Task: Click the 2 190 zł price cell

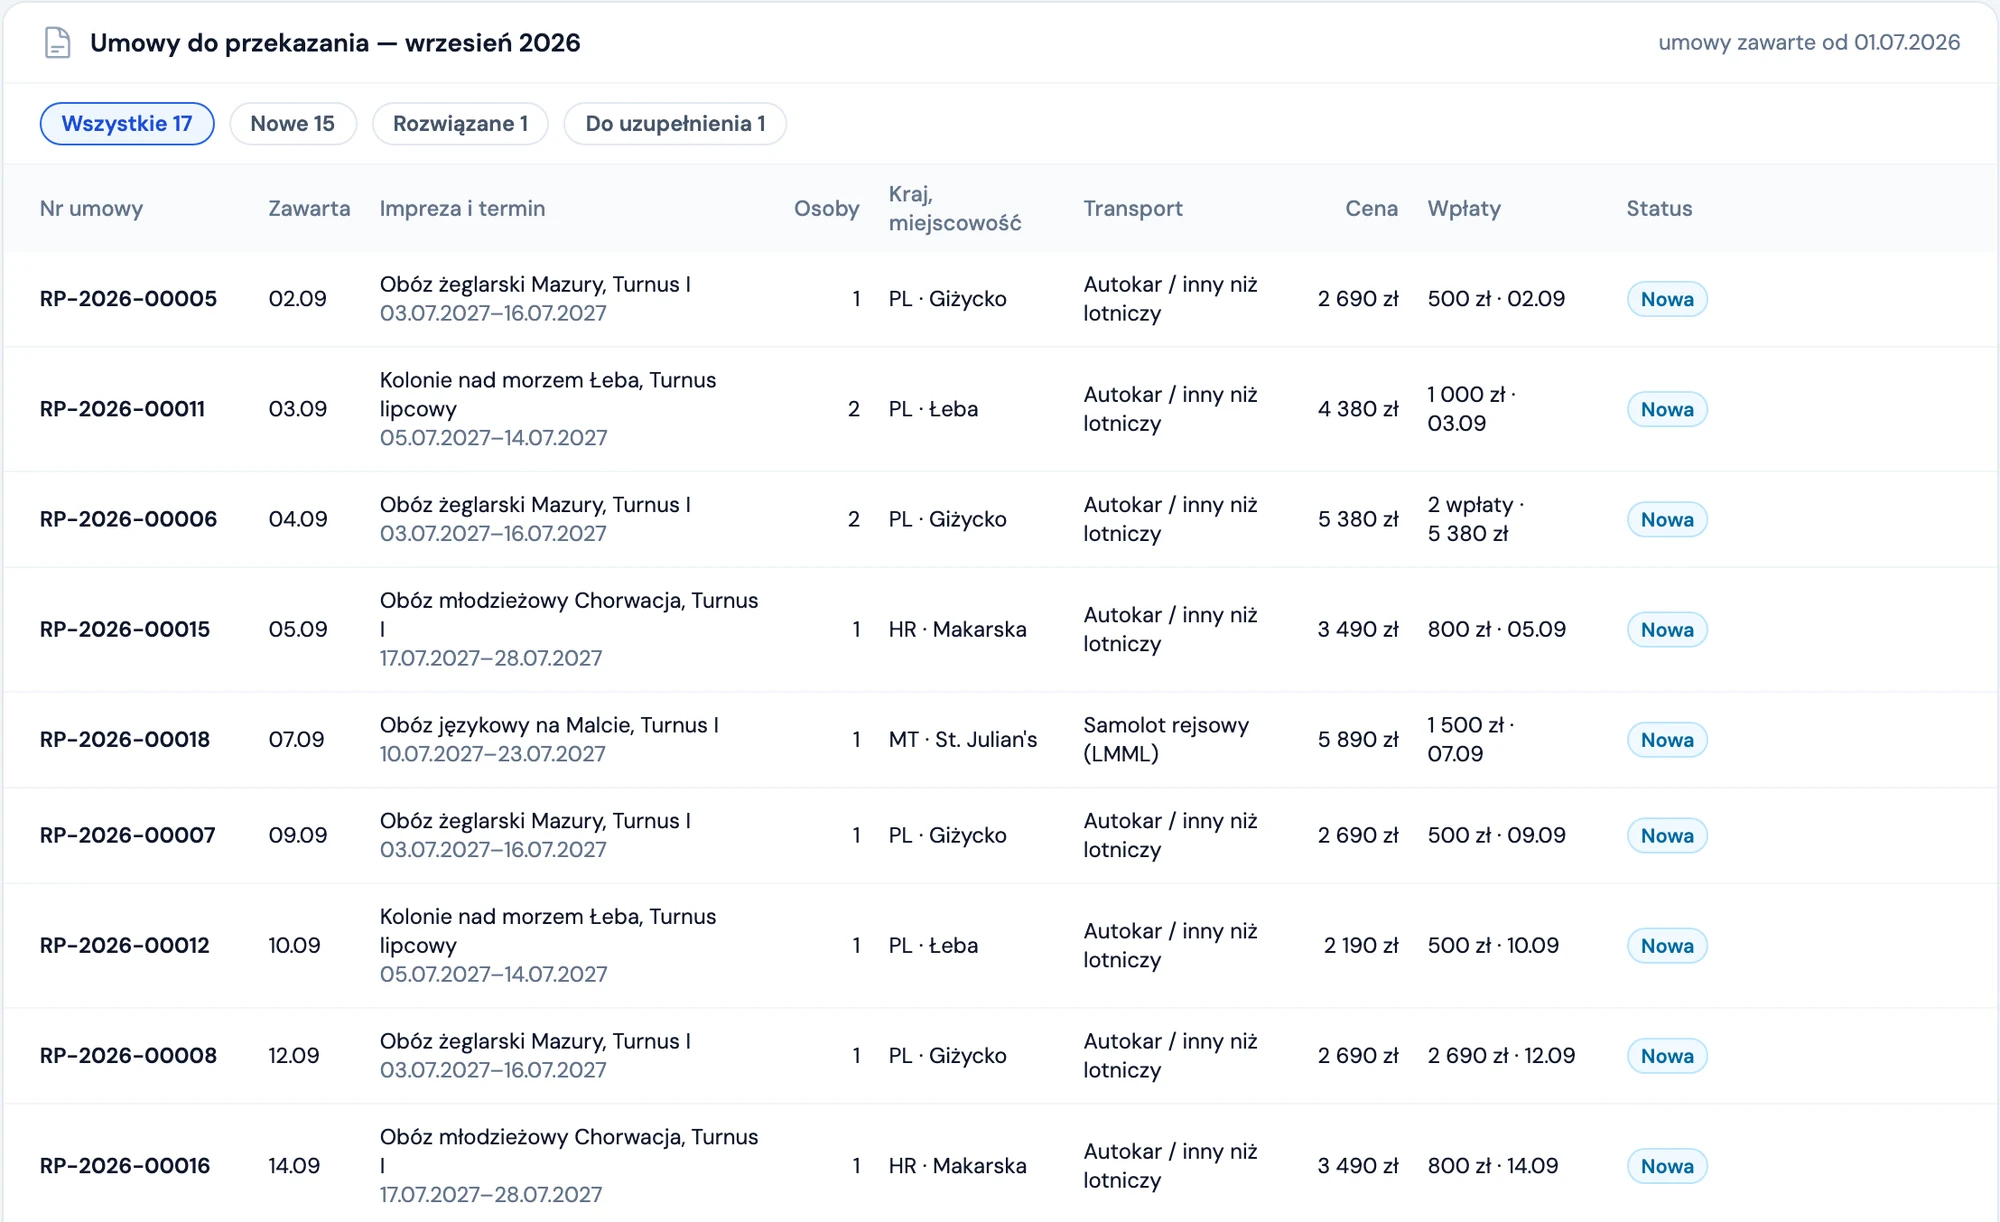Action: point(1361,945)
